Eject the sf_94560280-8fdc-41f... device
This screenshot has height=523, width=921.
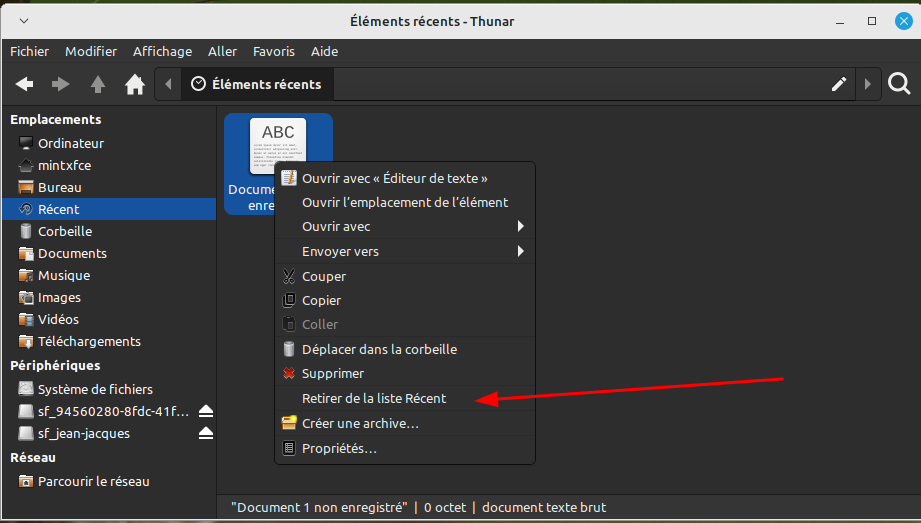point(206,411)
